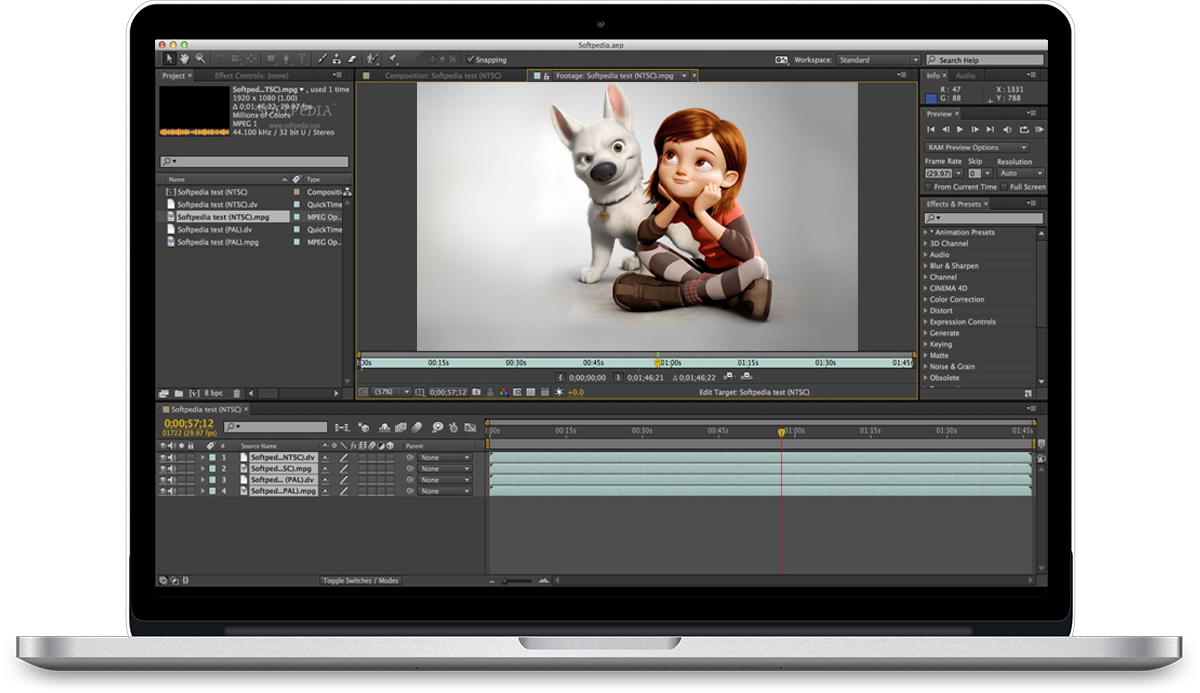Open the Frame Rate (29.97) dropdown

click(x=944, y=173)
